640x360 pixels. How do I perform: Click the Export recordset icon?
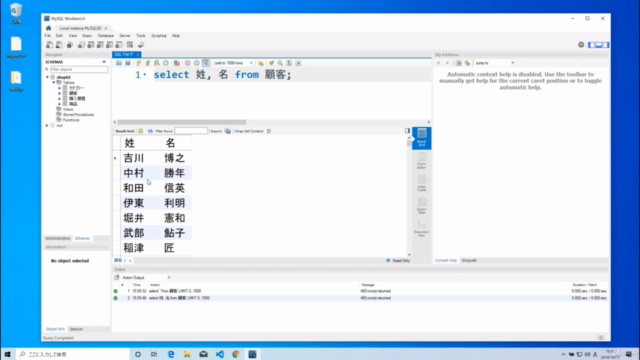pos(228,131)
